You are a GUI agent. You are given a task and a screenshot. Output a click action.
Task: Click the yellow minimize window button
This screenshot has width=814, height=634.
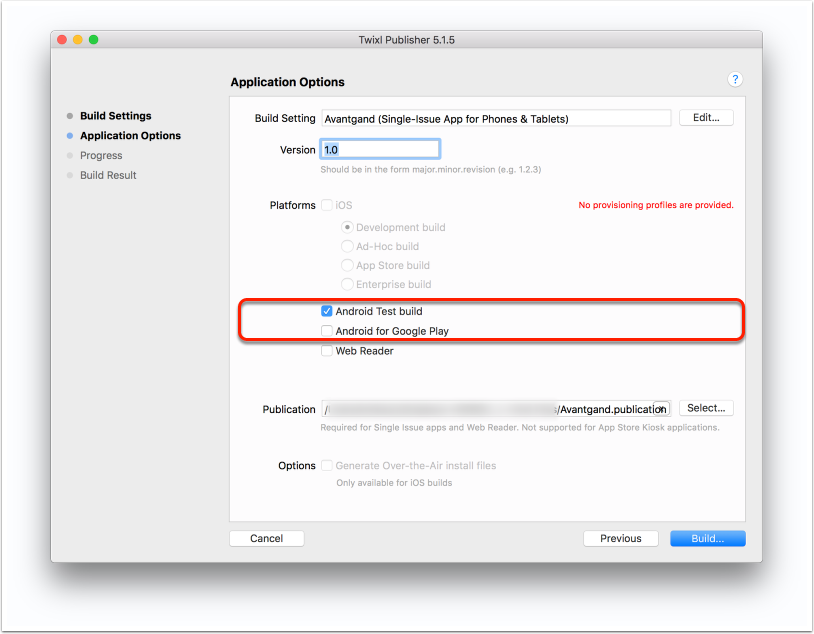tap(77, 39)
